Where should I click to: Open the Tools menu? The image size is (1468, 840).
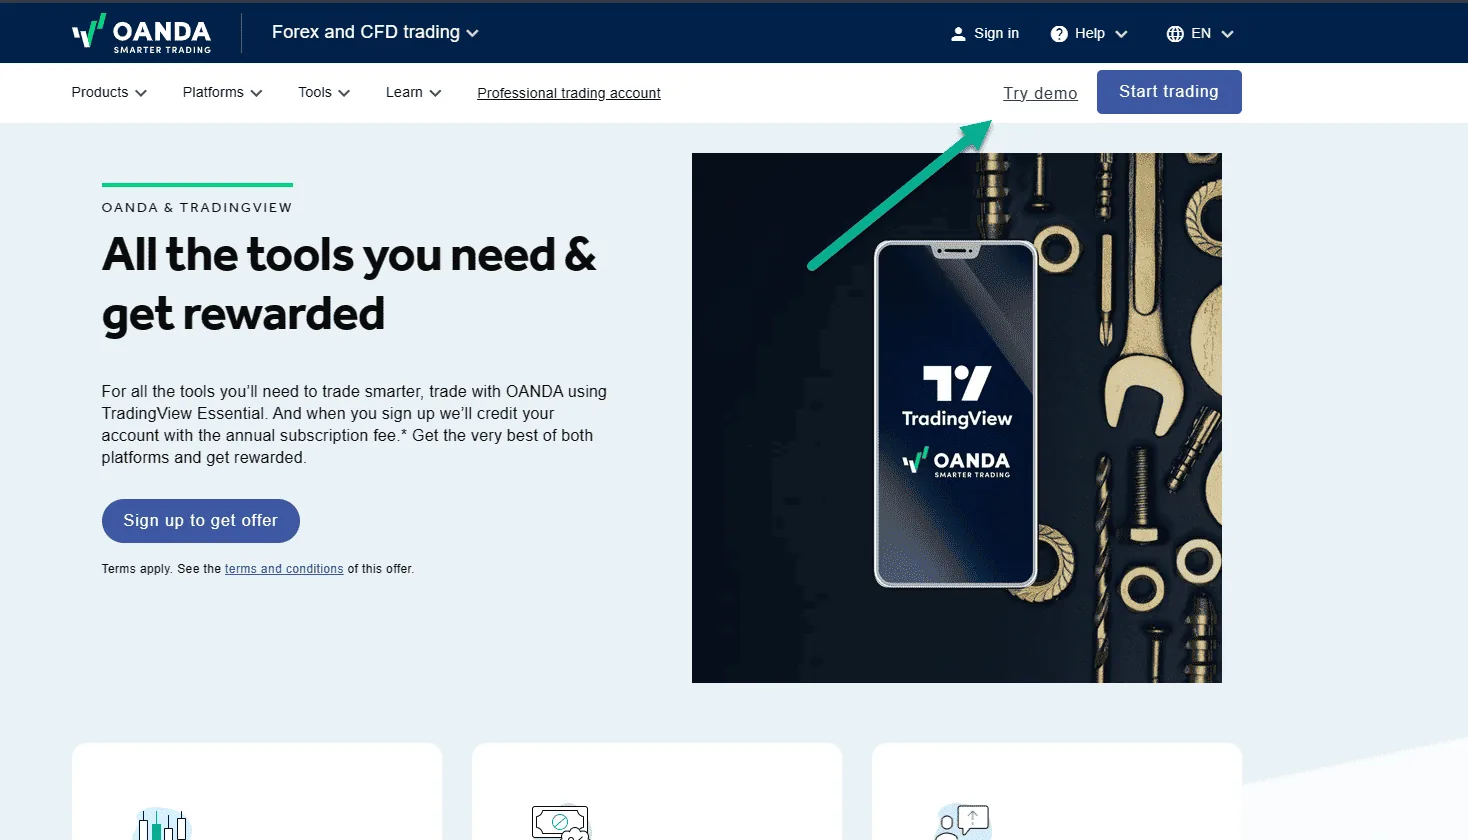coord(324,92)
